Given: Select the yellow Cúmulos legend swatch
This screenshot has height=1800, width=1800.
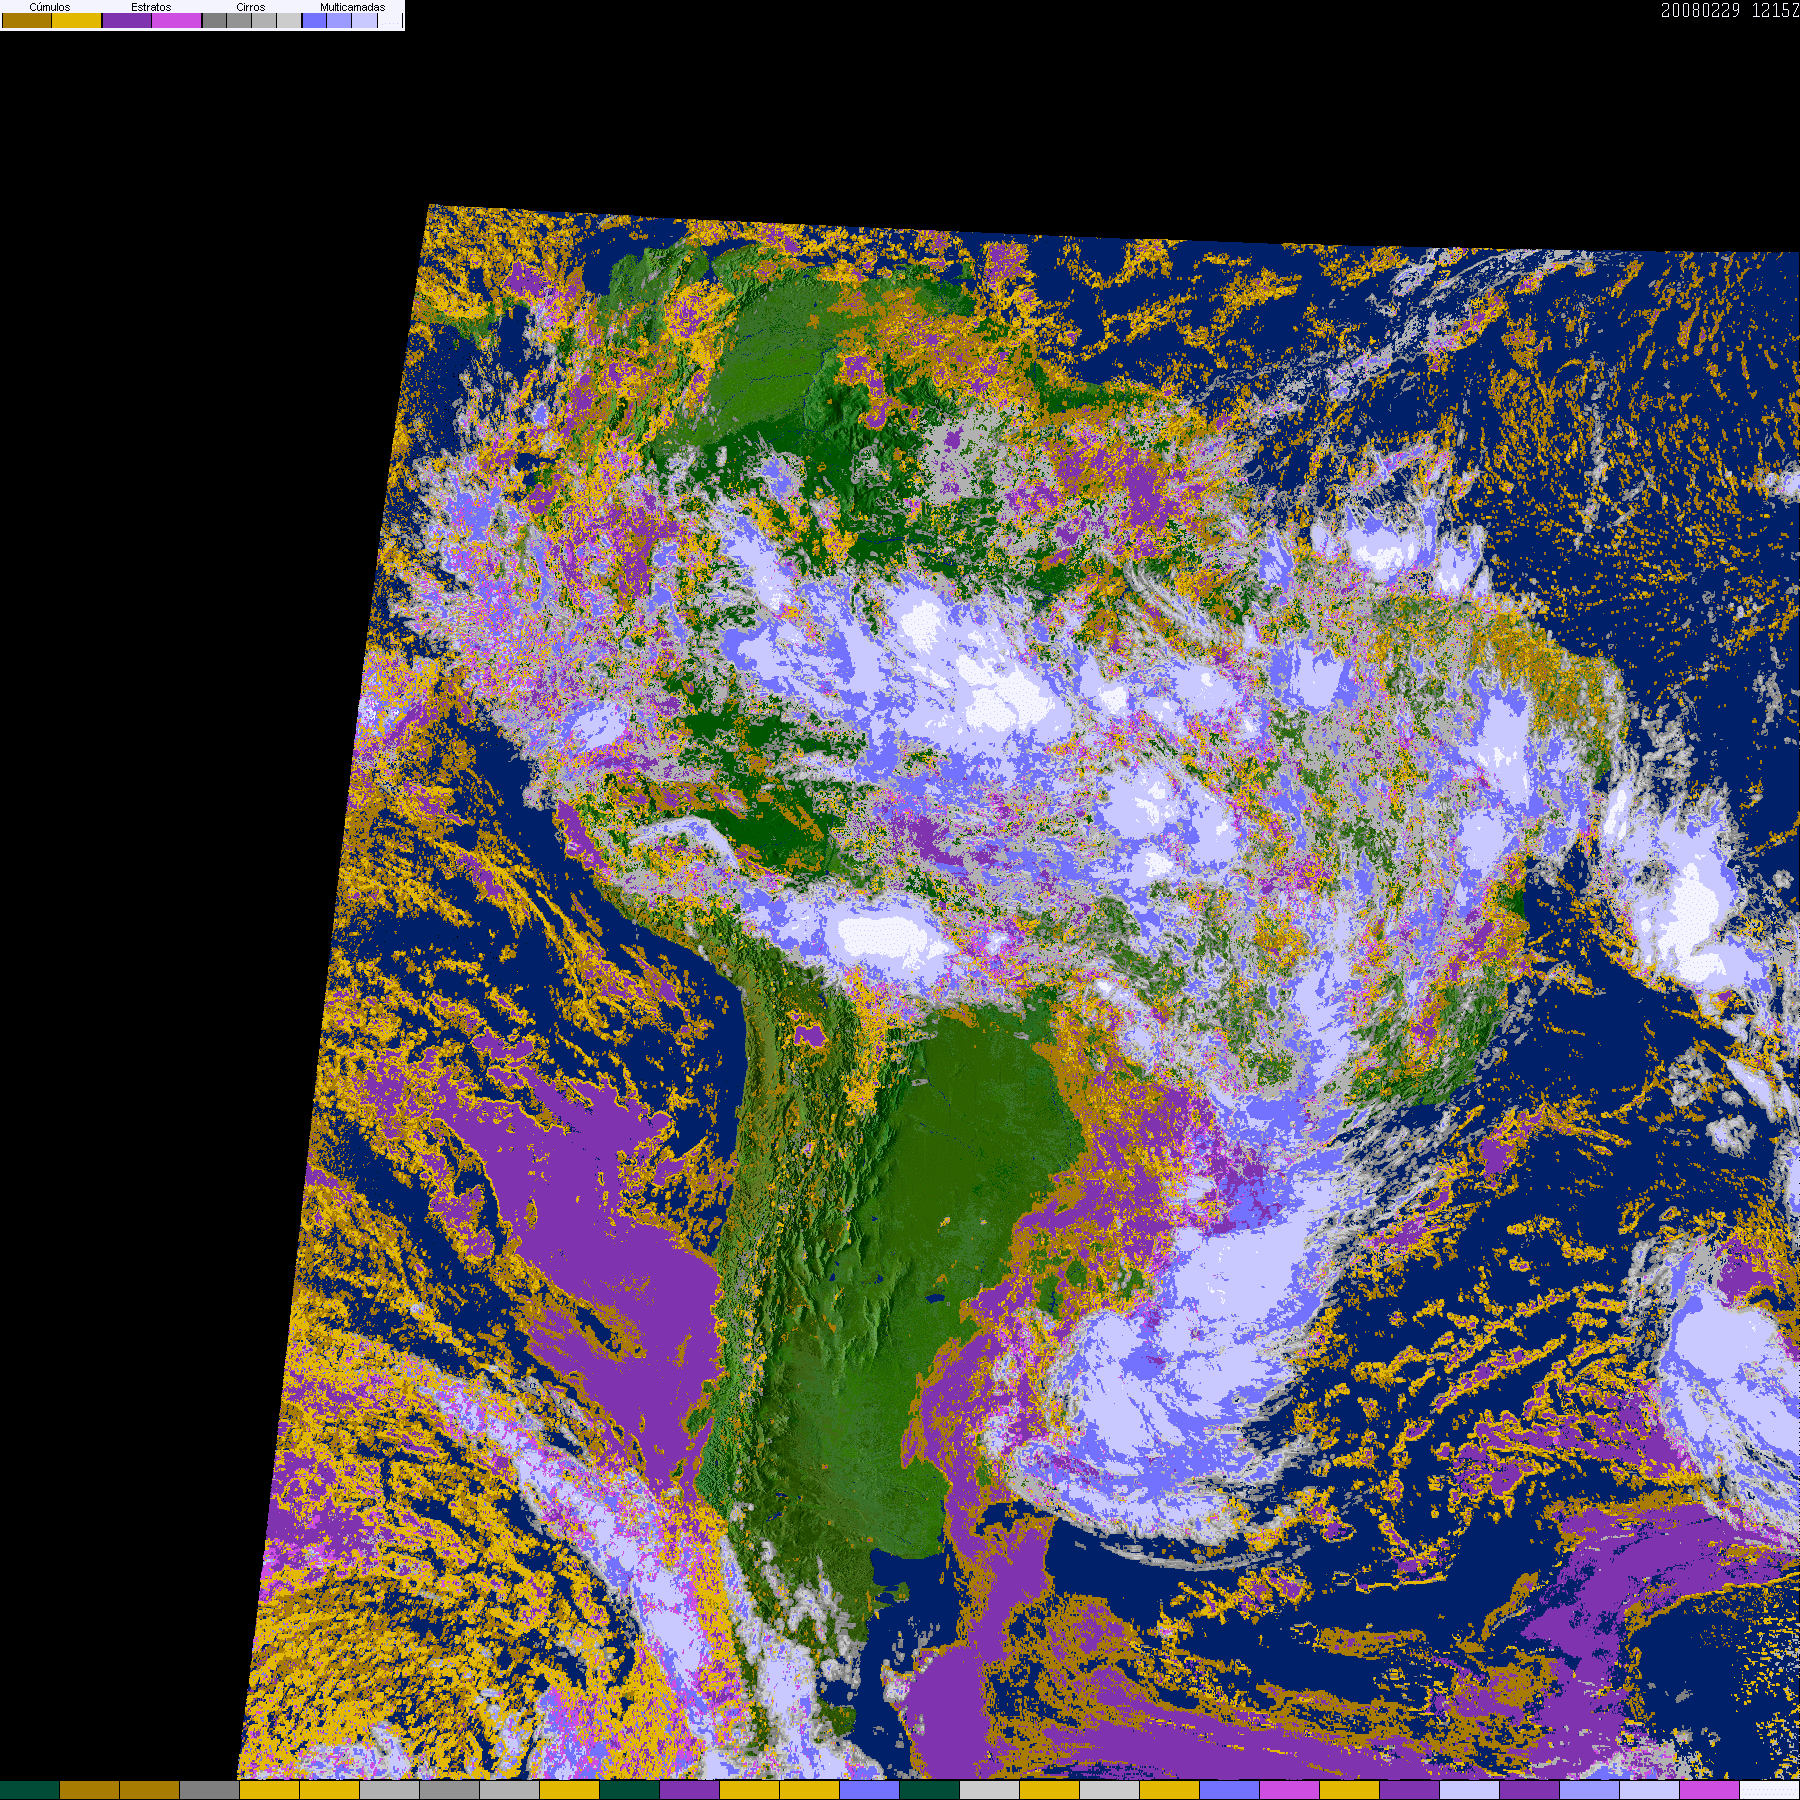Looking at the screenshot, I should coord(77,20).
